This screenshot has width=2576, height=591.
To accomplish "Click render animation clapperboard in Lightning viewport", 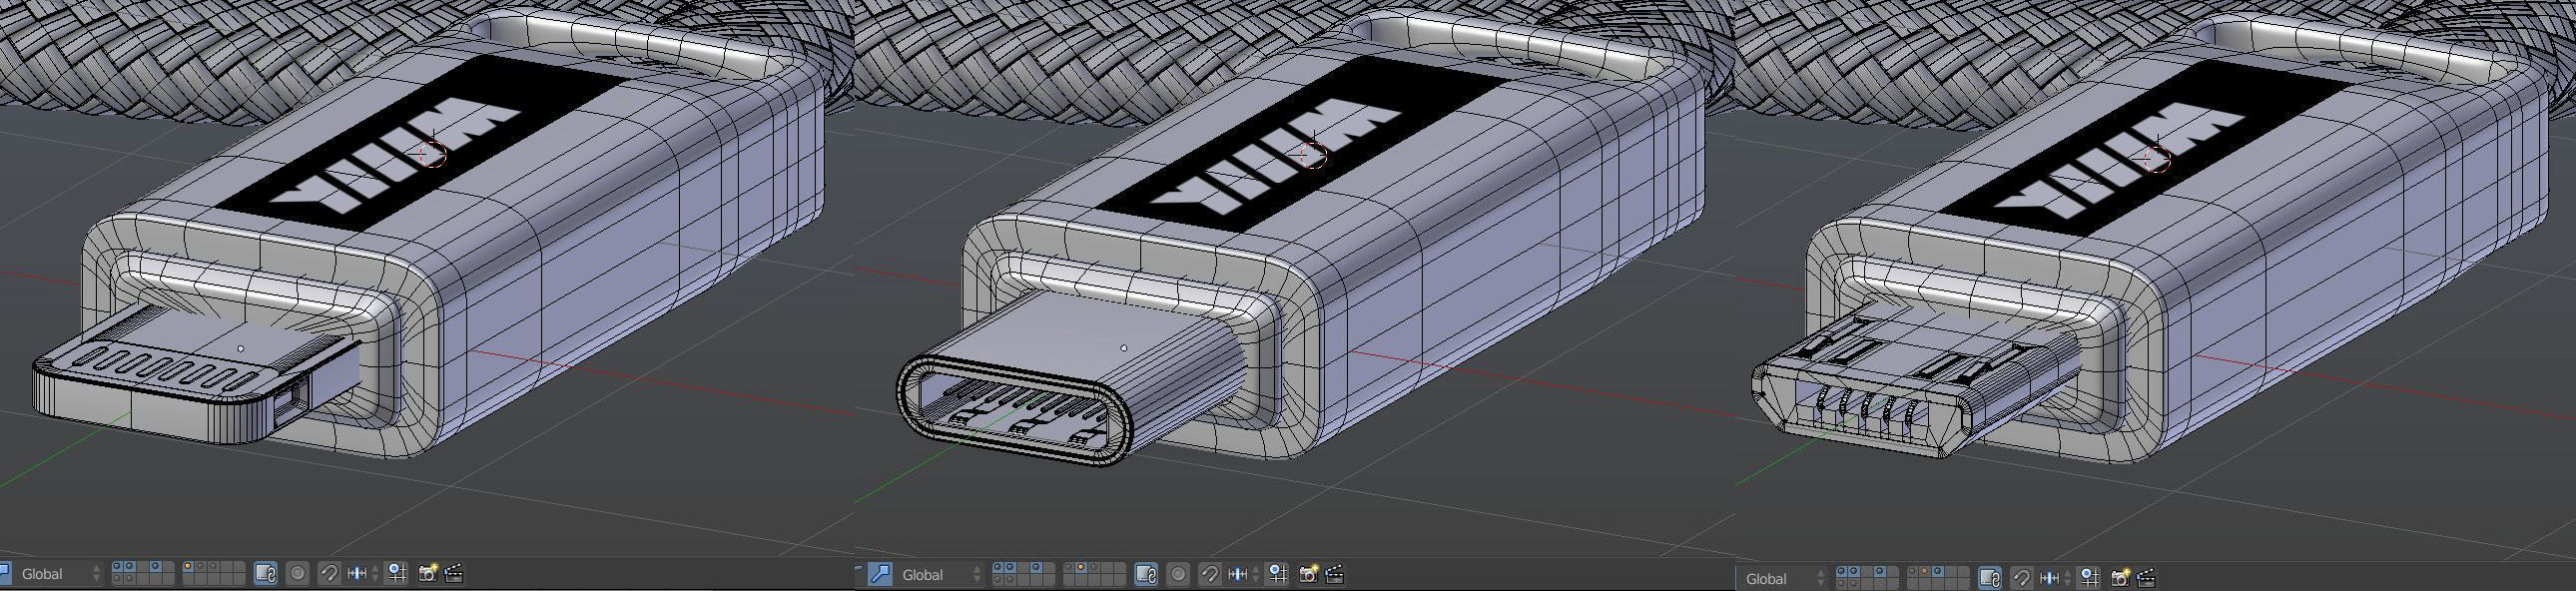I will 454,574.
